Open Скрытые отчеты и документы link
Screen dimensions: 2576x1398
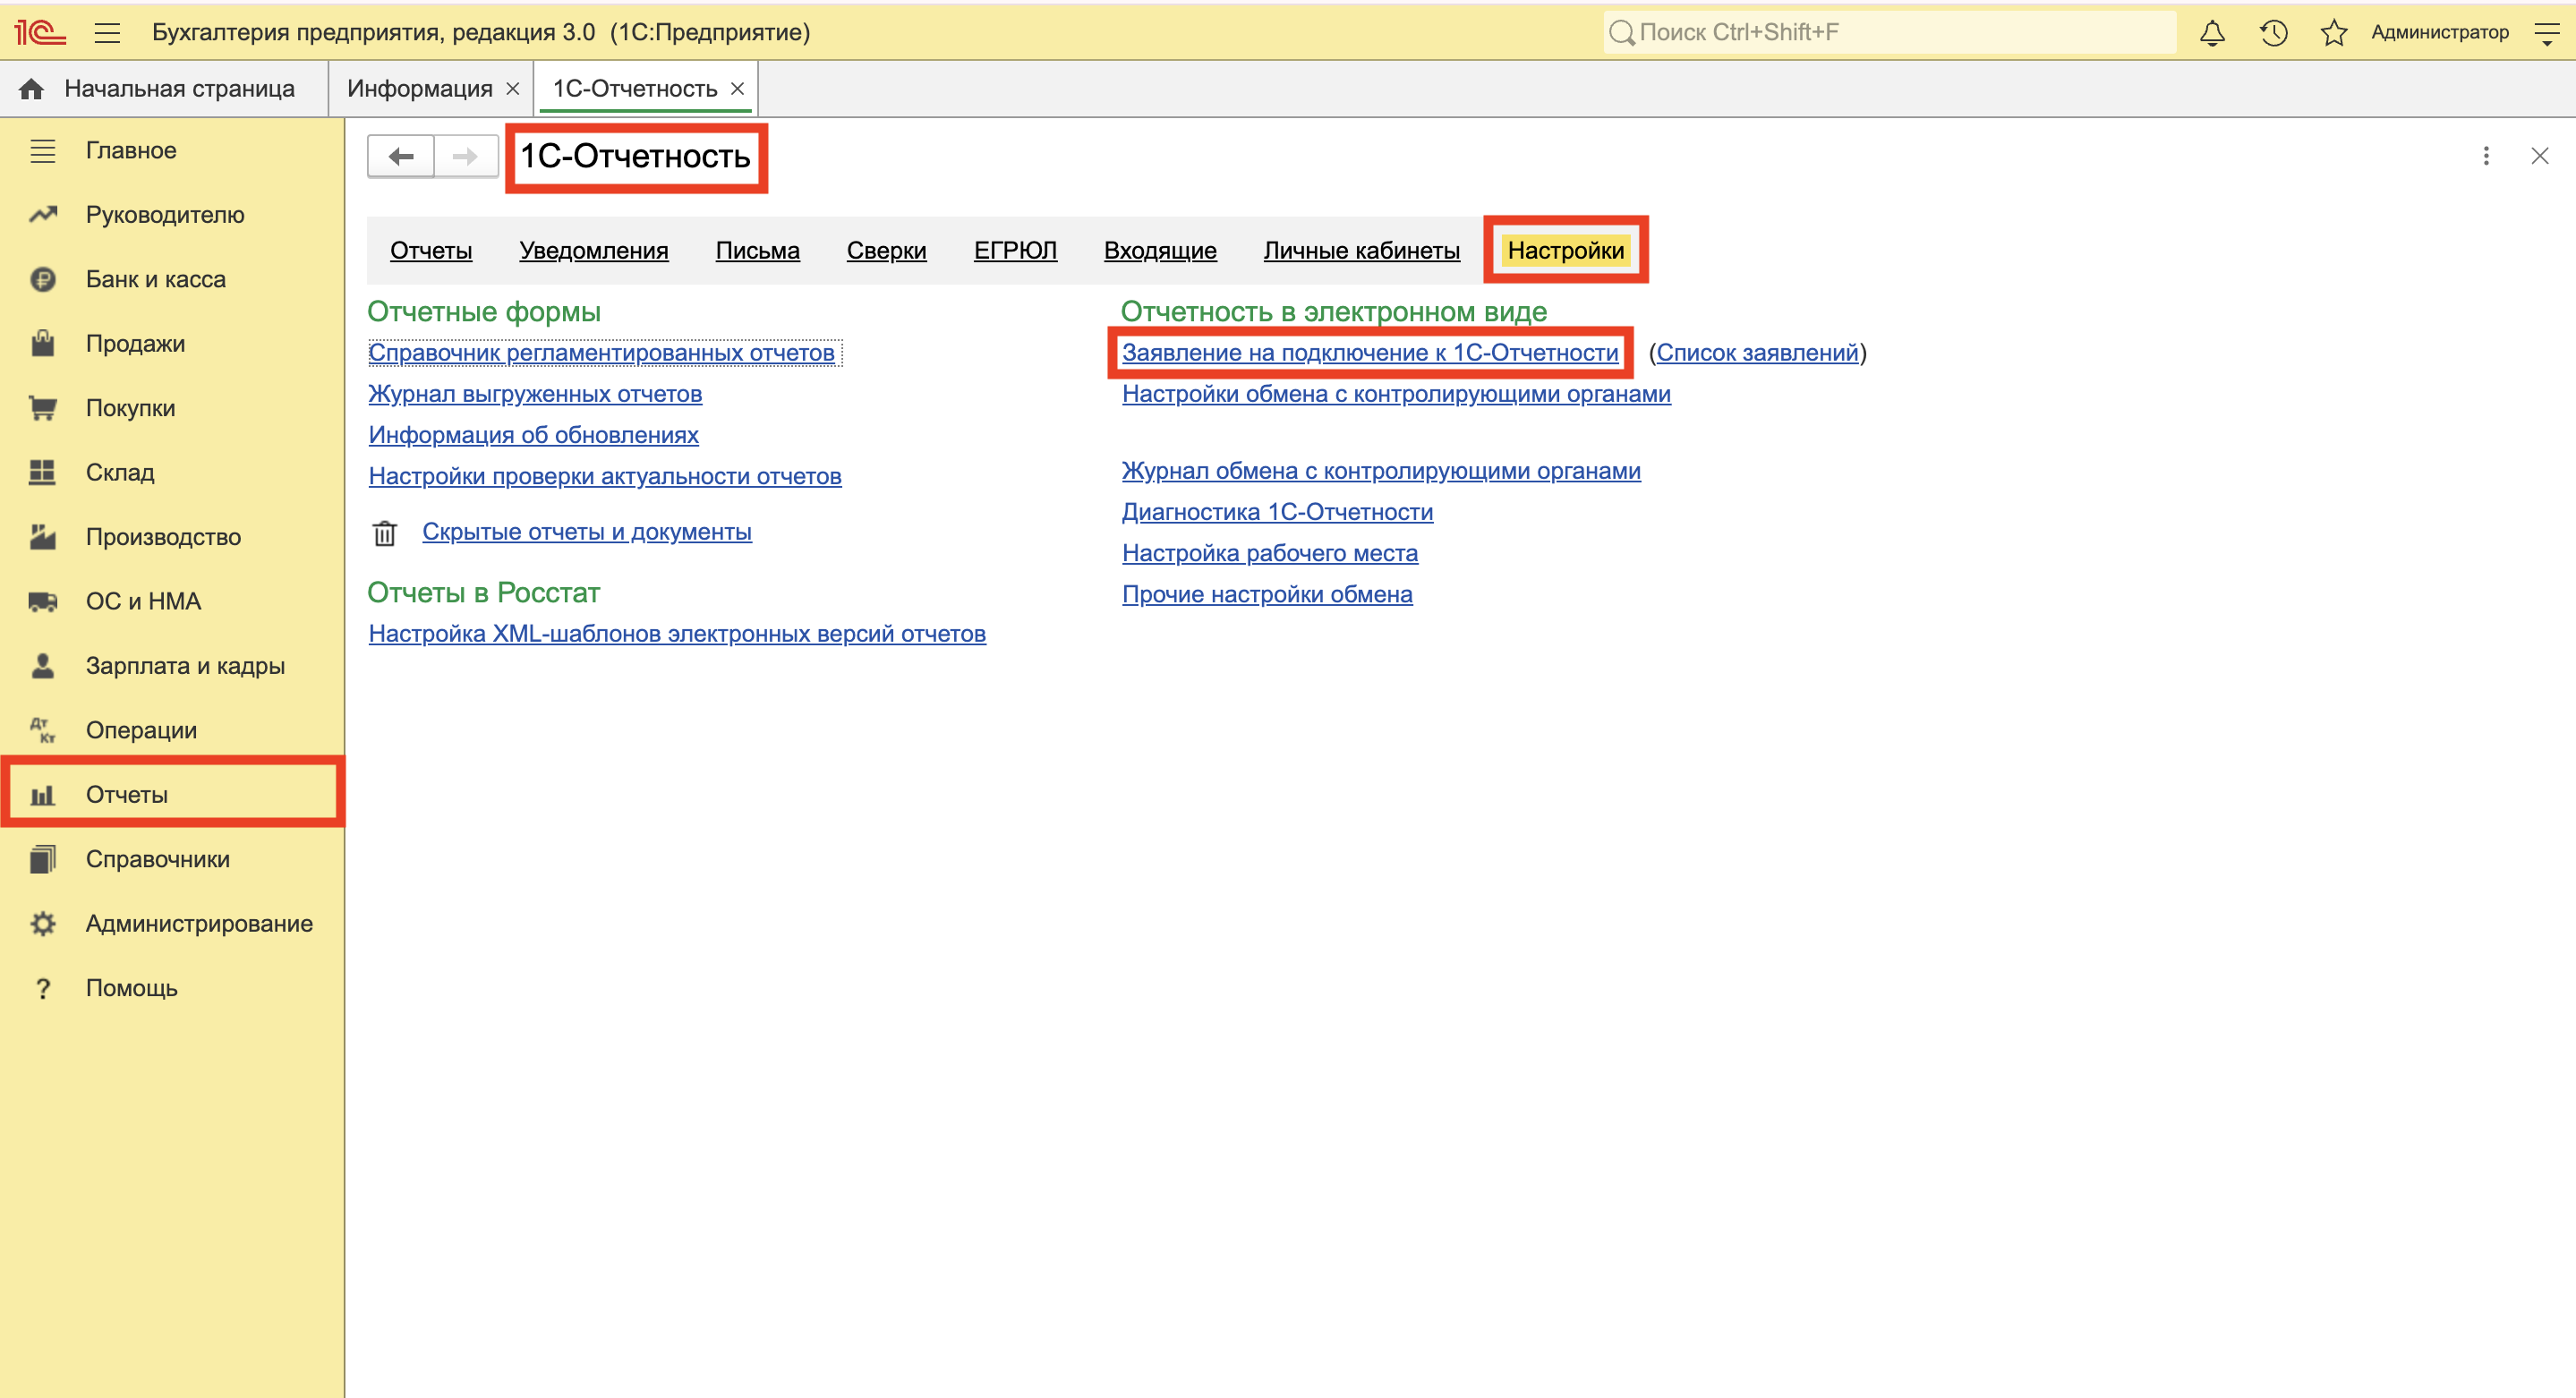[587, 532]
